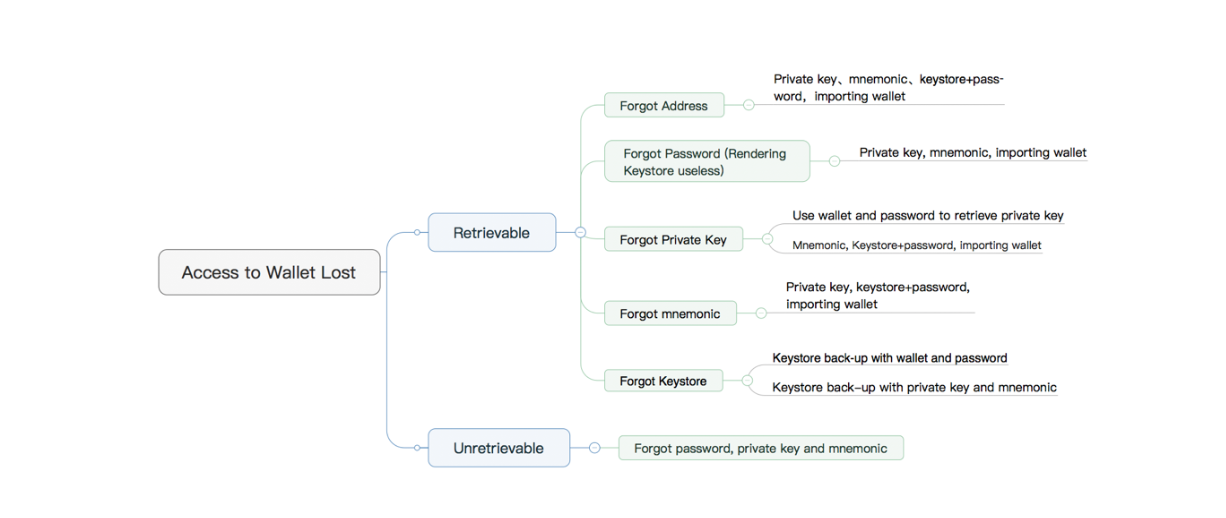This screenshot has height=518, width=1226.
Task: Click 'Keystore back-up with private key and mnemonic'
Action: [914, 388]
